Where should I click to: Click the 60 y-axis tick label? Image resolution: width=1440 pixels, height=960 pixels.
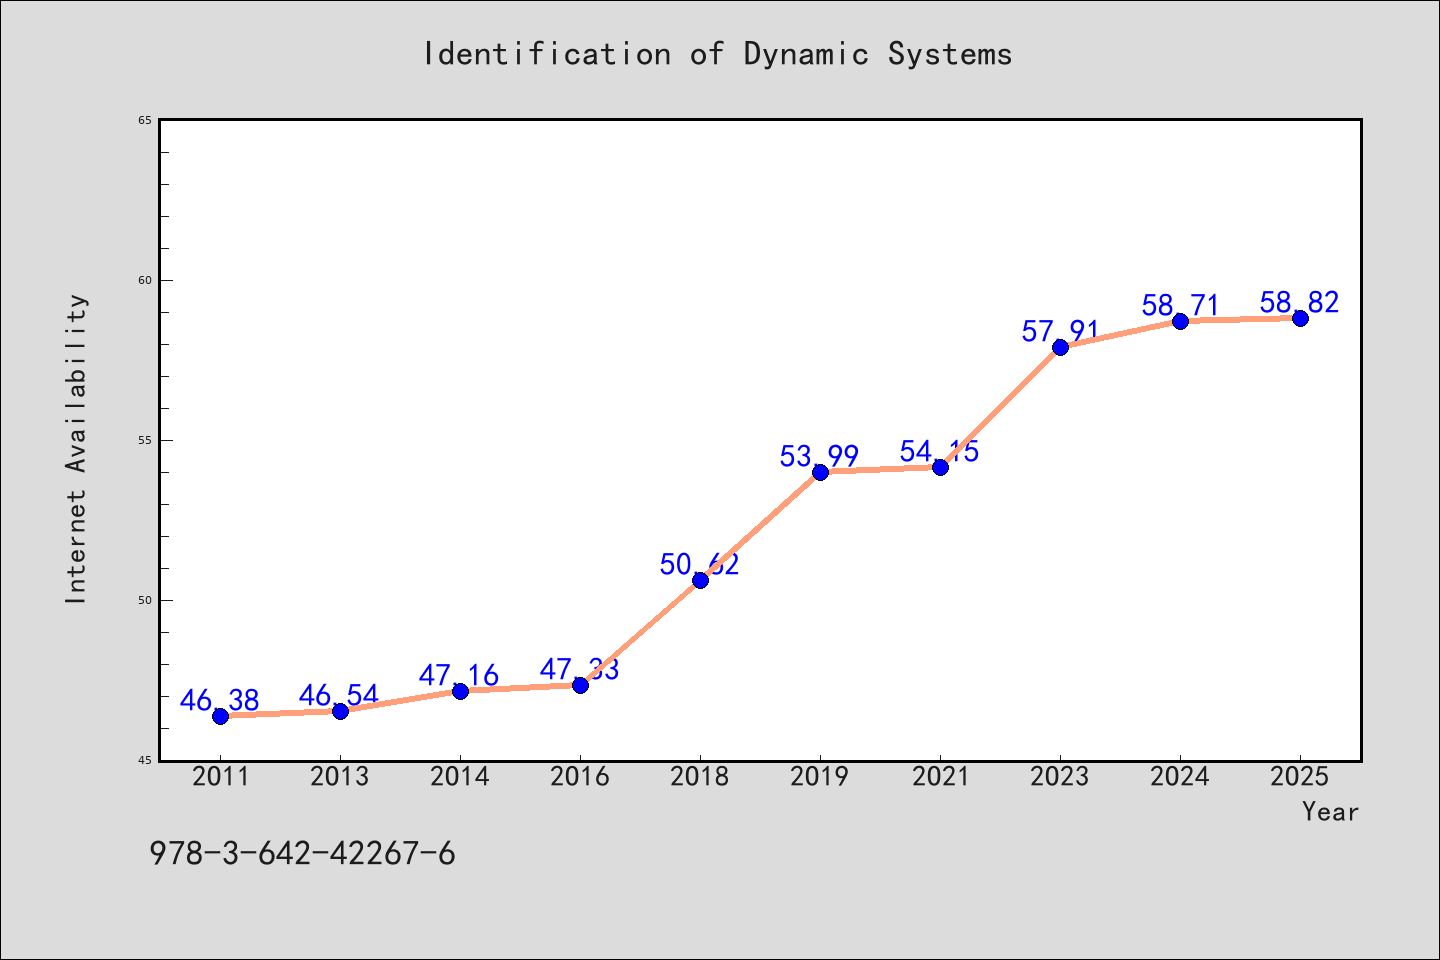pos(144,280)
